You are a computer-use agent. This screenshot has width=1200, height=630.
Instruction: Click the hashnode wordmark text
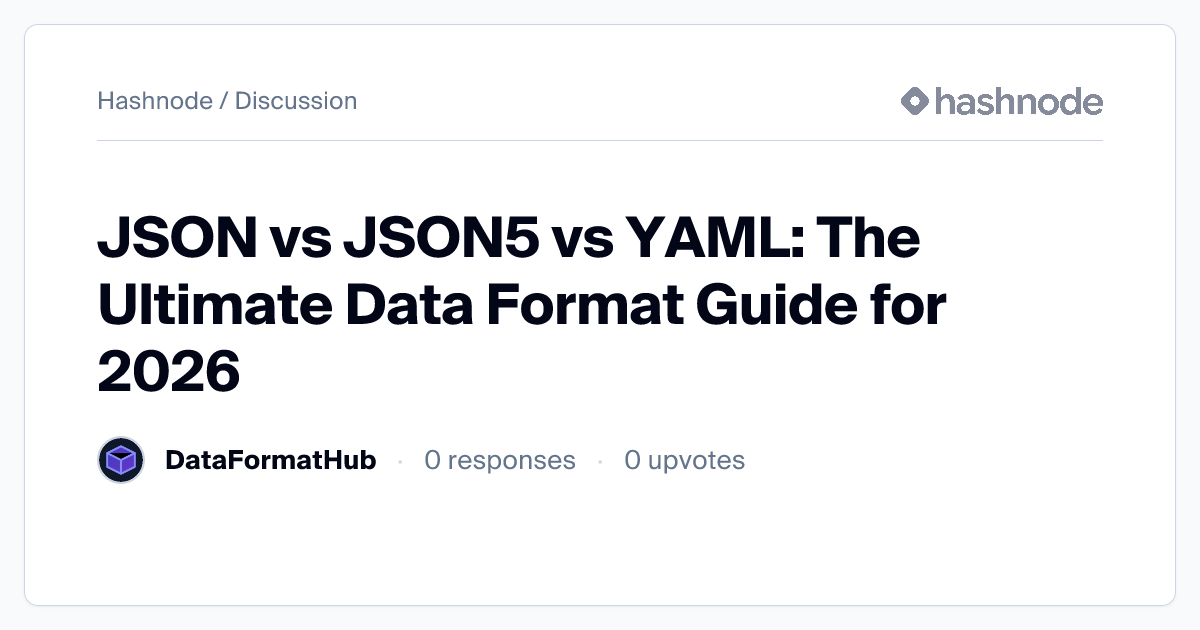click(1018, 101)
